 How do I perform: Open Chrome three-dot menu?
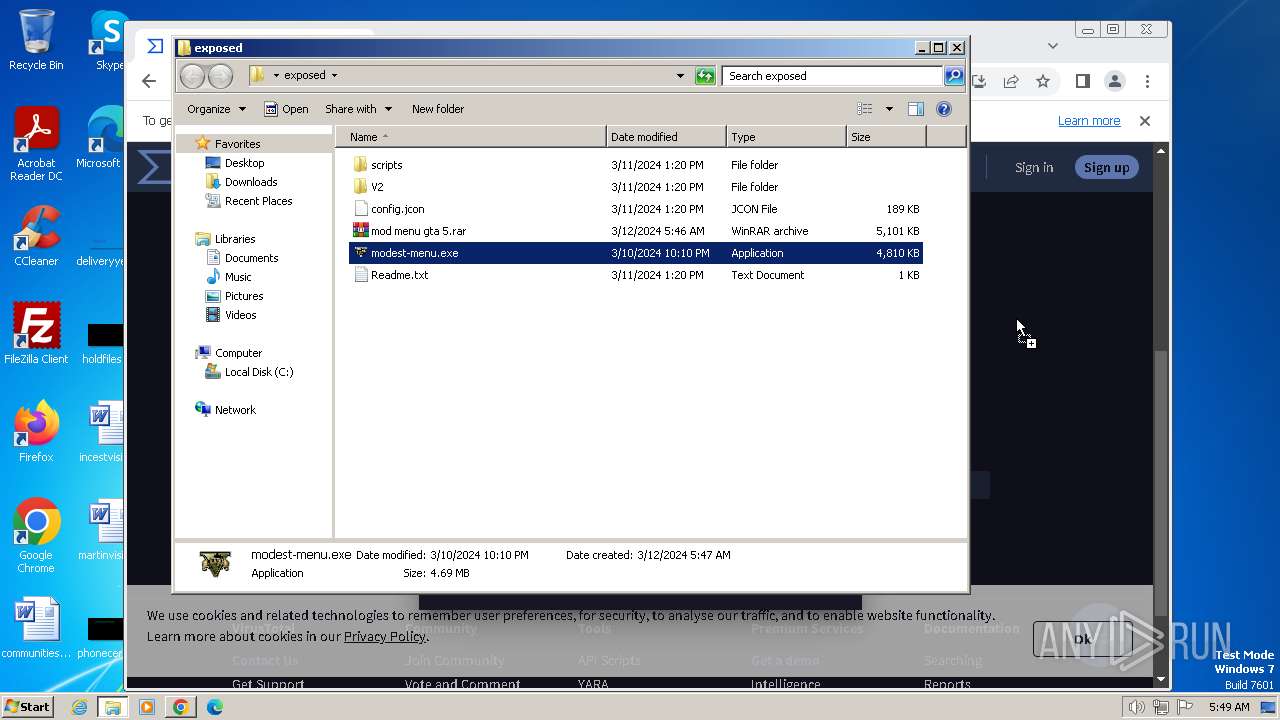pyautogui.click(x=1147, y=81)
